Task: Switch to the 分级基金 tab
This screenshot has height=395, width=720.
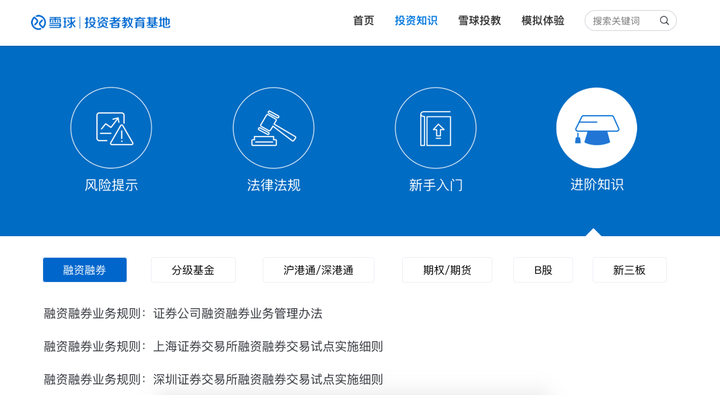Action: 193,270
